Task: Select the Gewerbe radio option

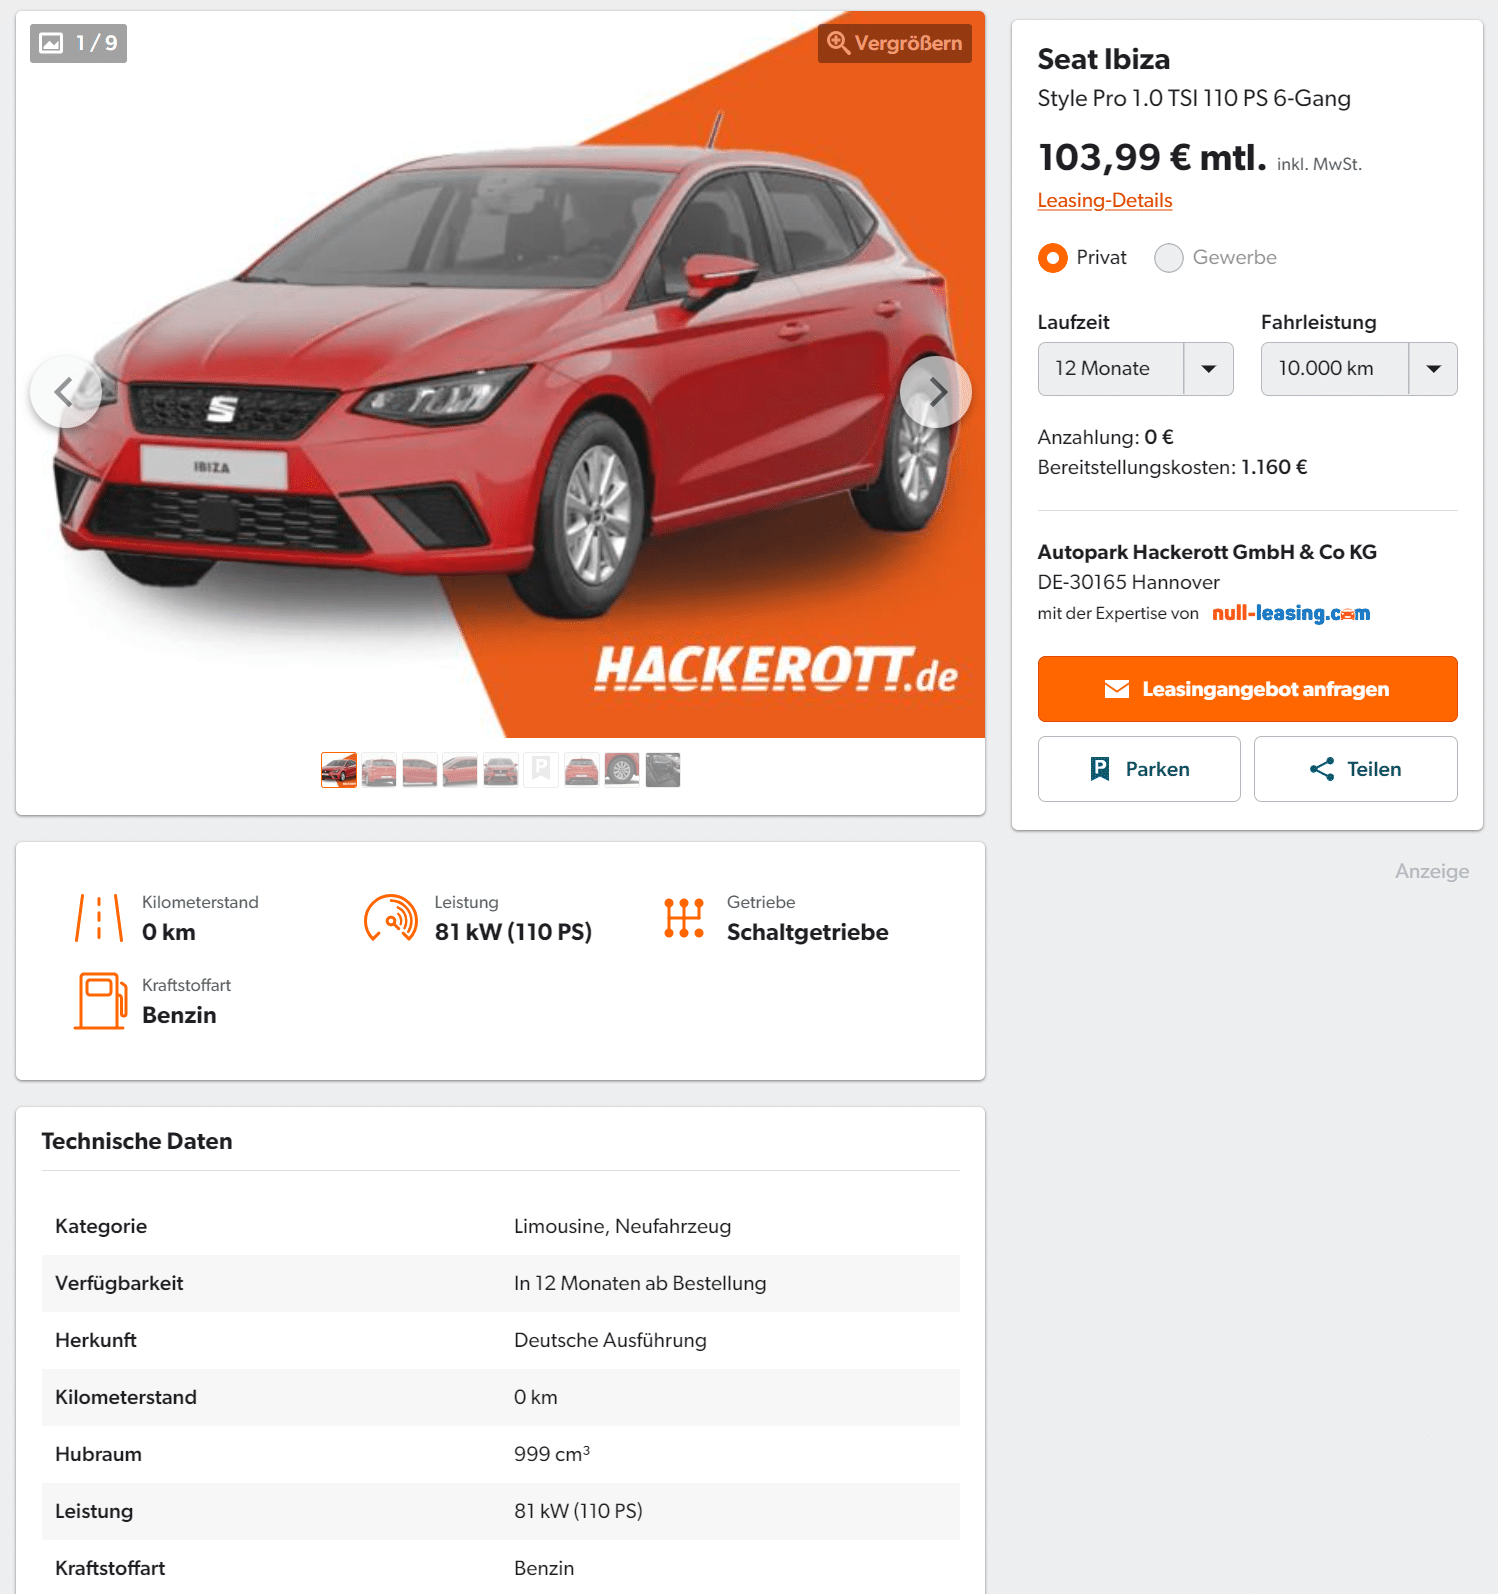Action: [1168, 258]
